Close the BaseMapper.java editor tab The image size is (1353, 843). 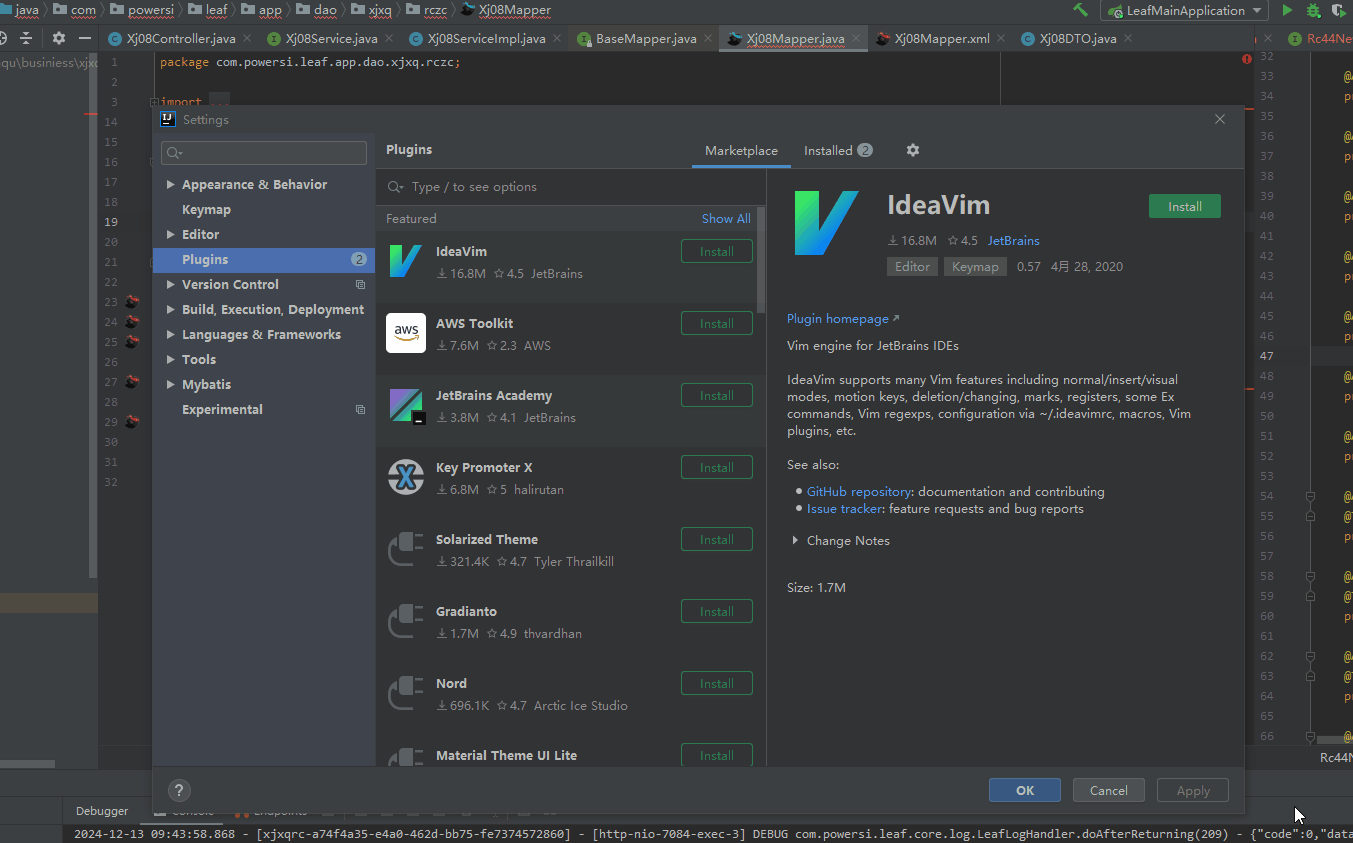(x=708, y=39)
